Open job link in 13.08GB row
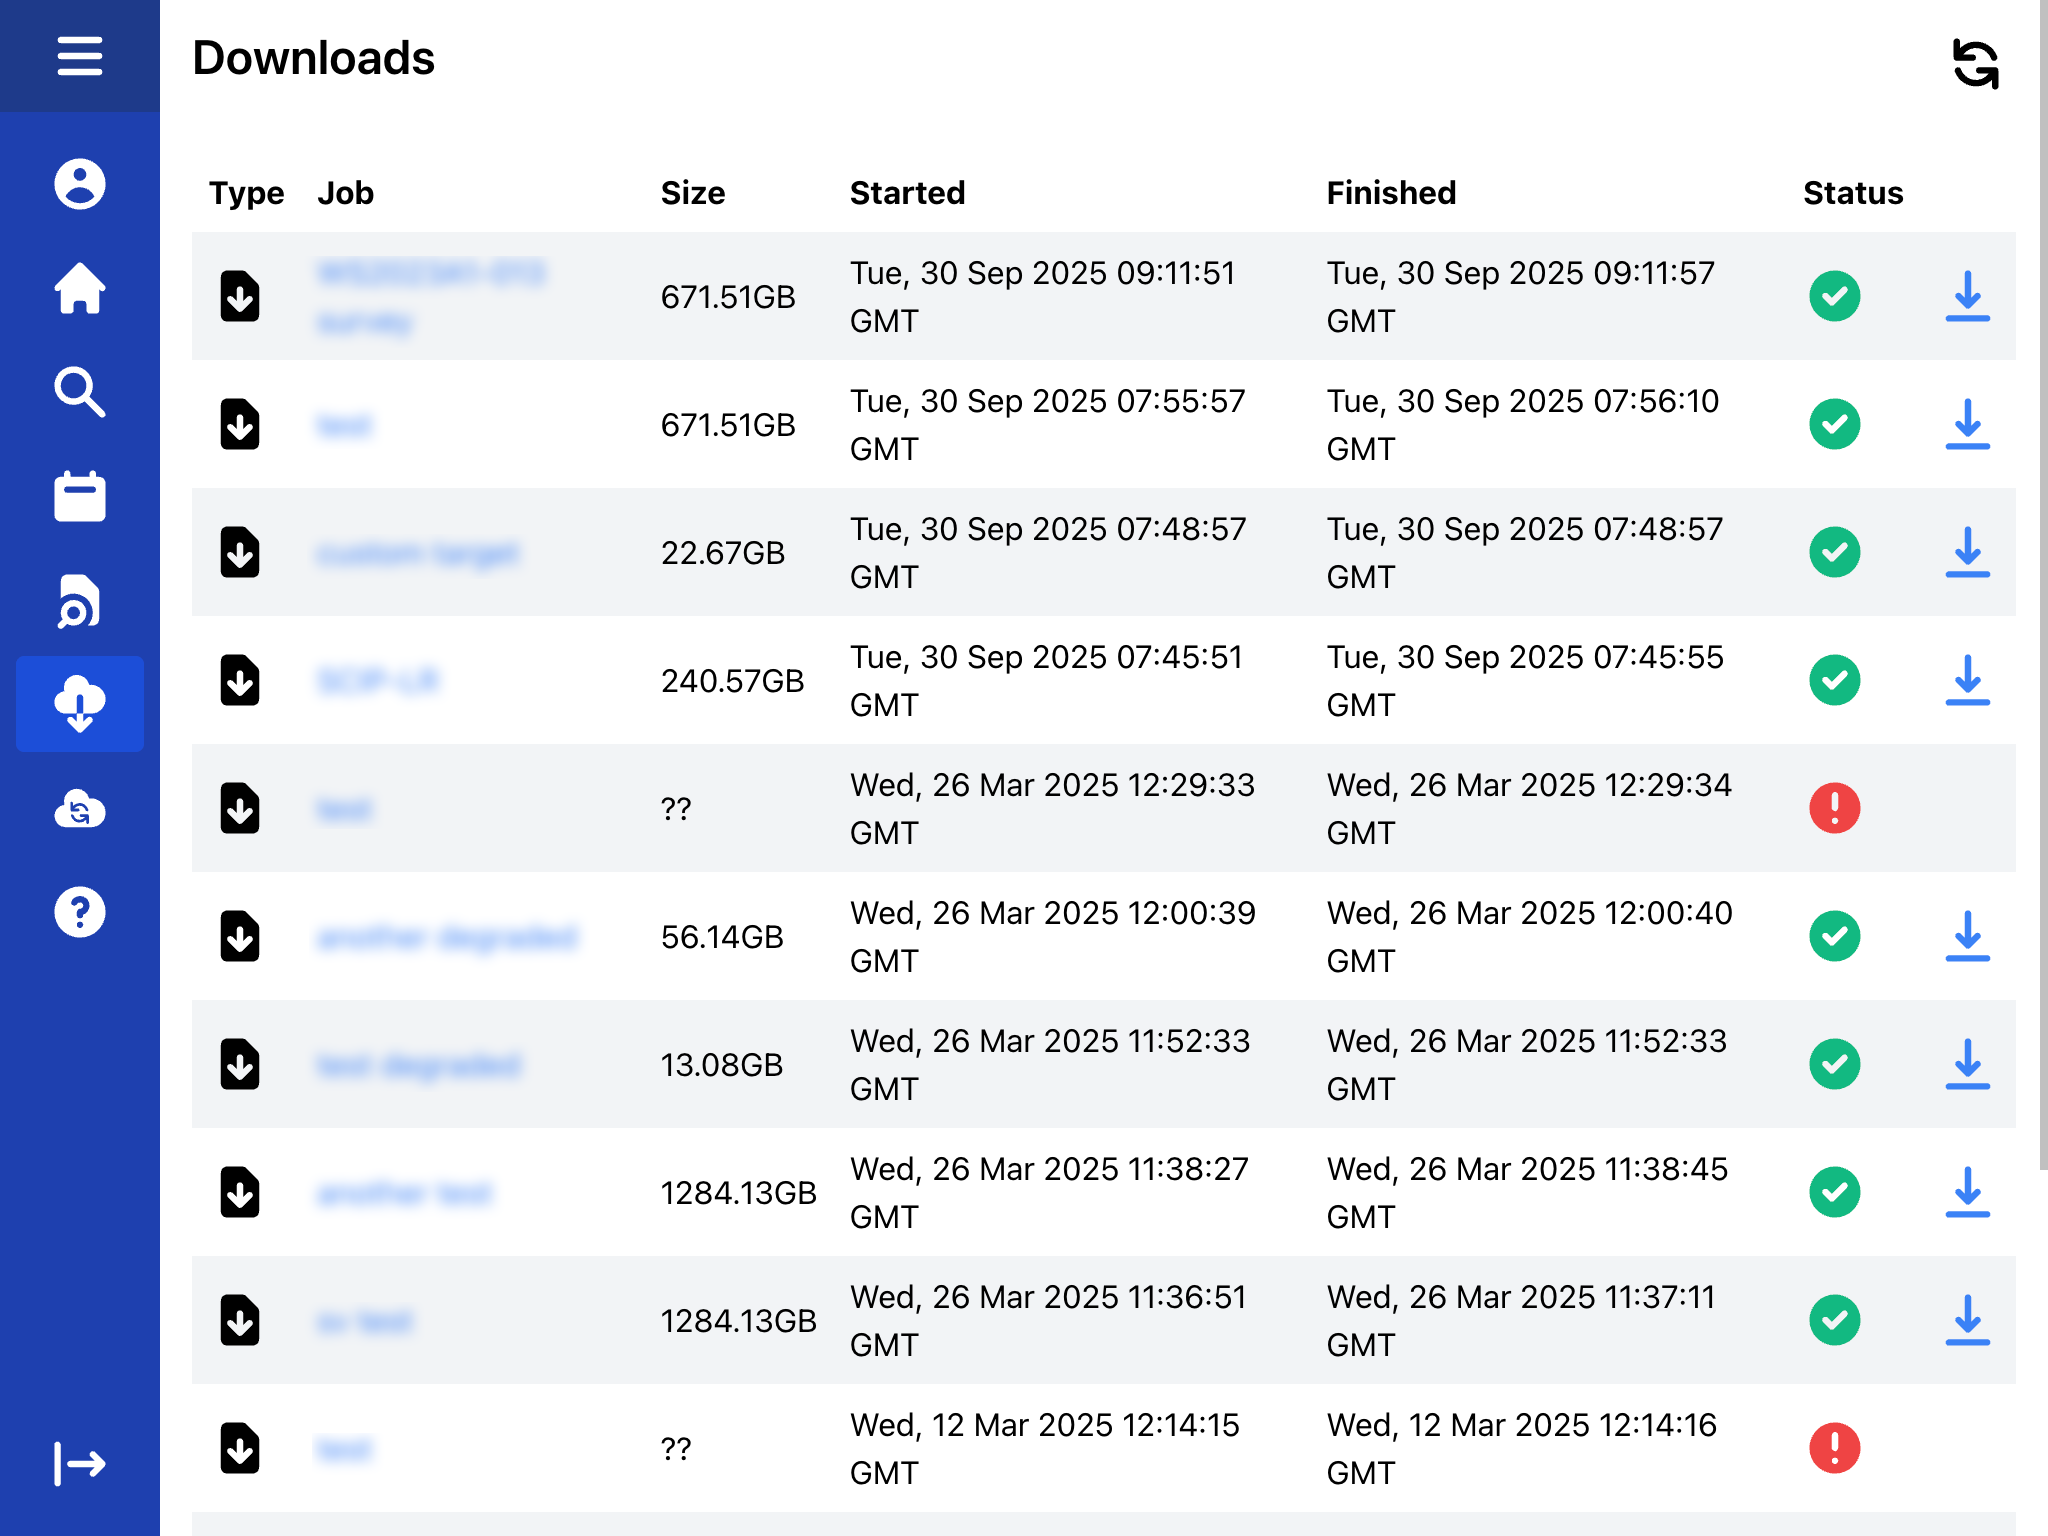2048x1536 pixels. click(x=419, y=1065)
